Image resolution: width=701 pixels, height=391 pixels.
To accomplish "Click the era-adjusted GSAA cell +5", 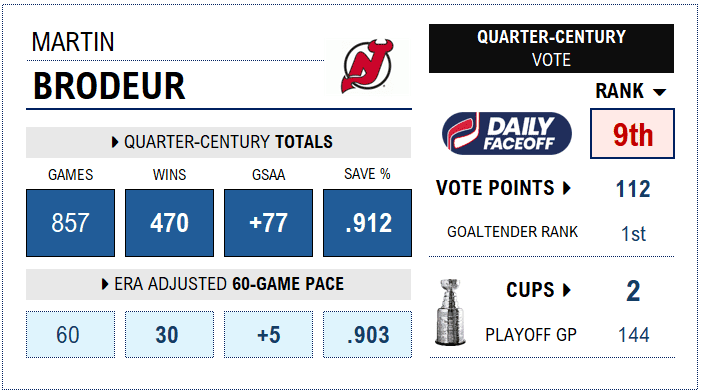I will [268, 334].
